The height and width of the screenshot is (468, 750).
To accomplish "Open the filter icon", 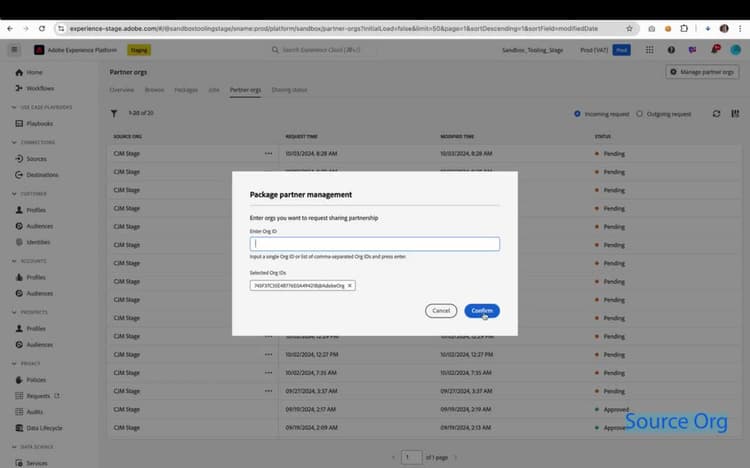I will click(x=114, y=113).
